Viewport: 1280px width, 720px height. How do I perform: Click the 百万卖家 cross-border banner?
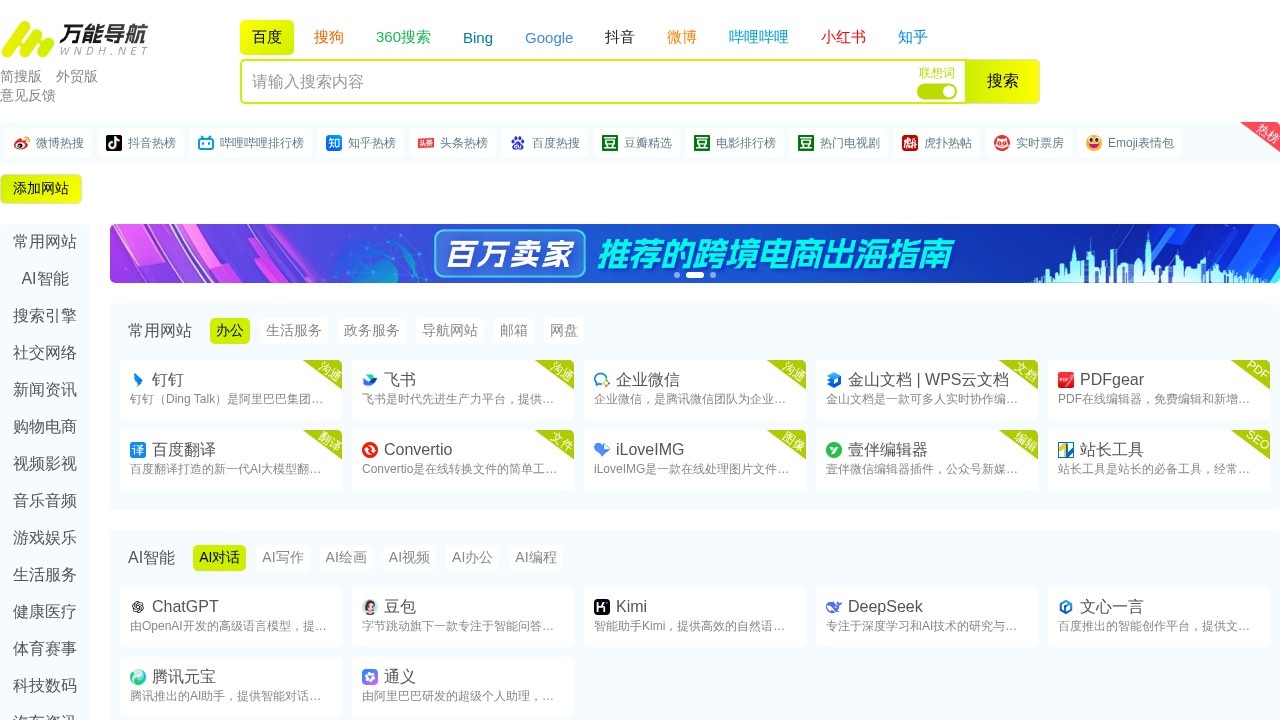(695, 253)
